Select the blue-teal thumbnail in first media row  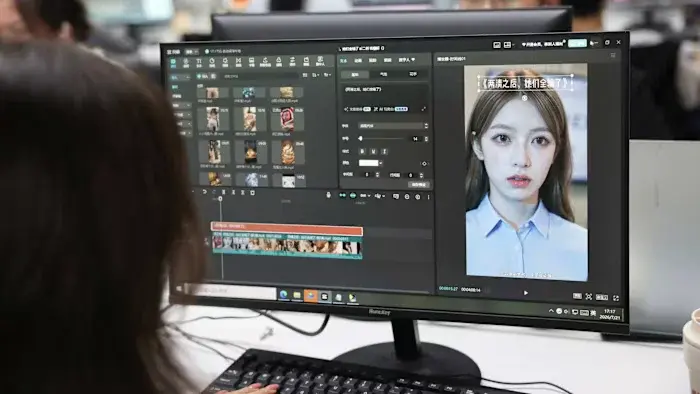[249, 92]
